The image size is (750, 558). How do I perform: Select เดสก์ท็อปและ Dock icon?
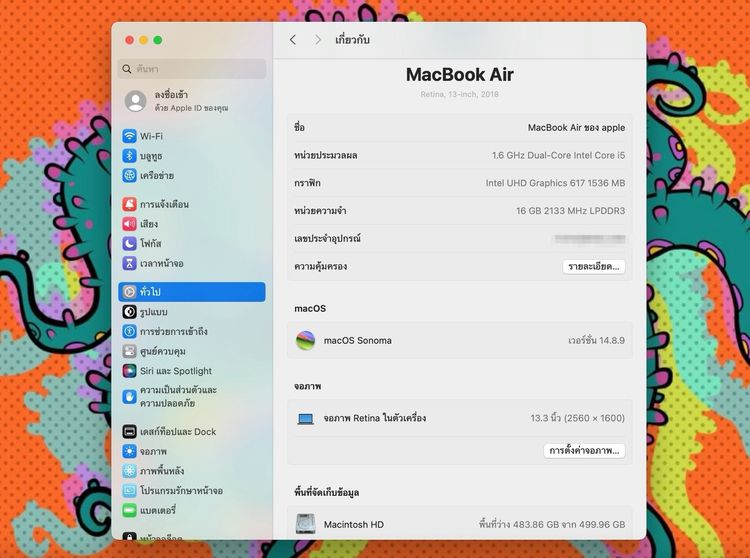click(129, 431)
